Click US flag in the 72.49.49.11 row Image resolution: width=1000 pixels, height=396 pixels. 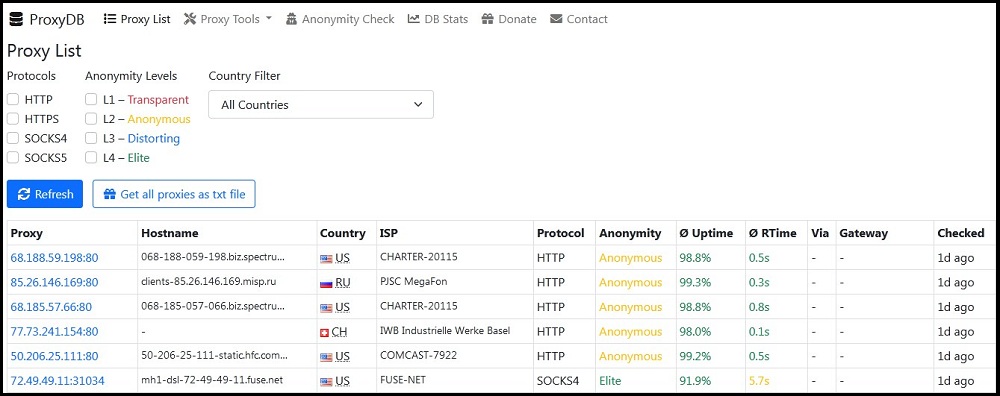click(327, 381)
